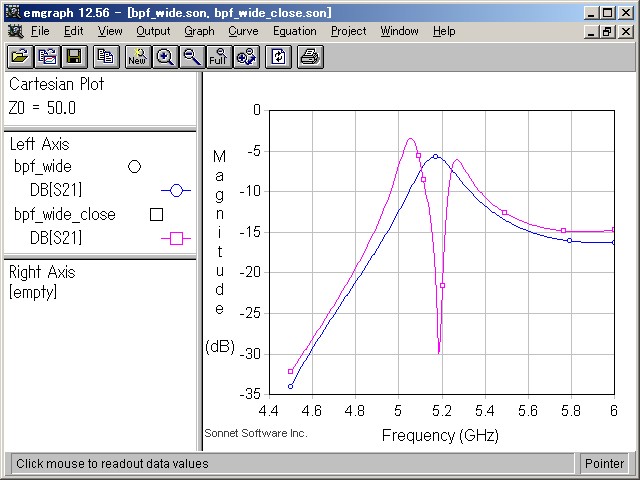Click the [empty] entry under Right Axis
The image size is (640, 480).
click(x=33, y=292)
